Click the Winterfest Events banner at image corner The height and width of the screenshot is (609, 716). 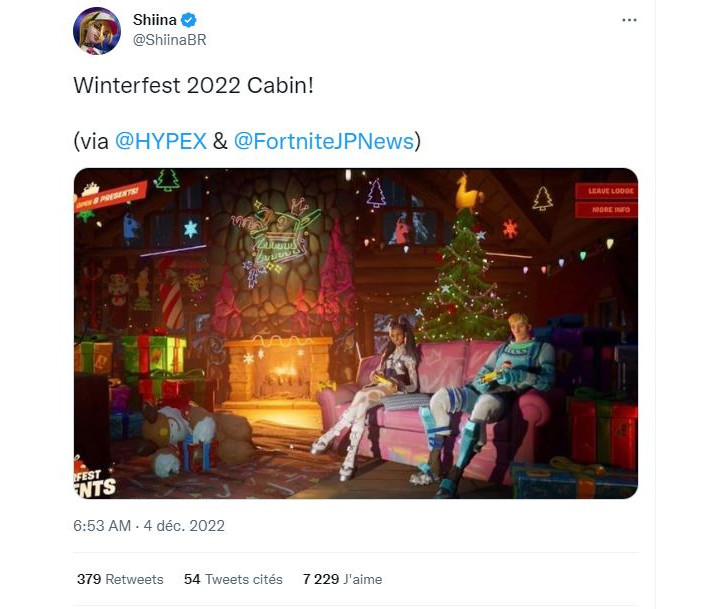(x=95, y=479)
